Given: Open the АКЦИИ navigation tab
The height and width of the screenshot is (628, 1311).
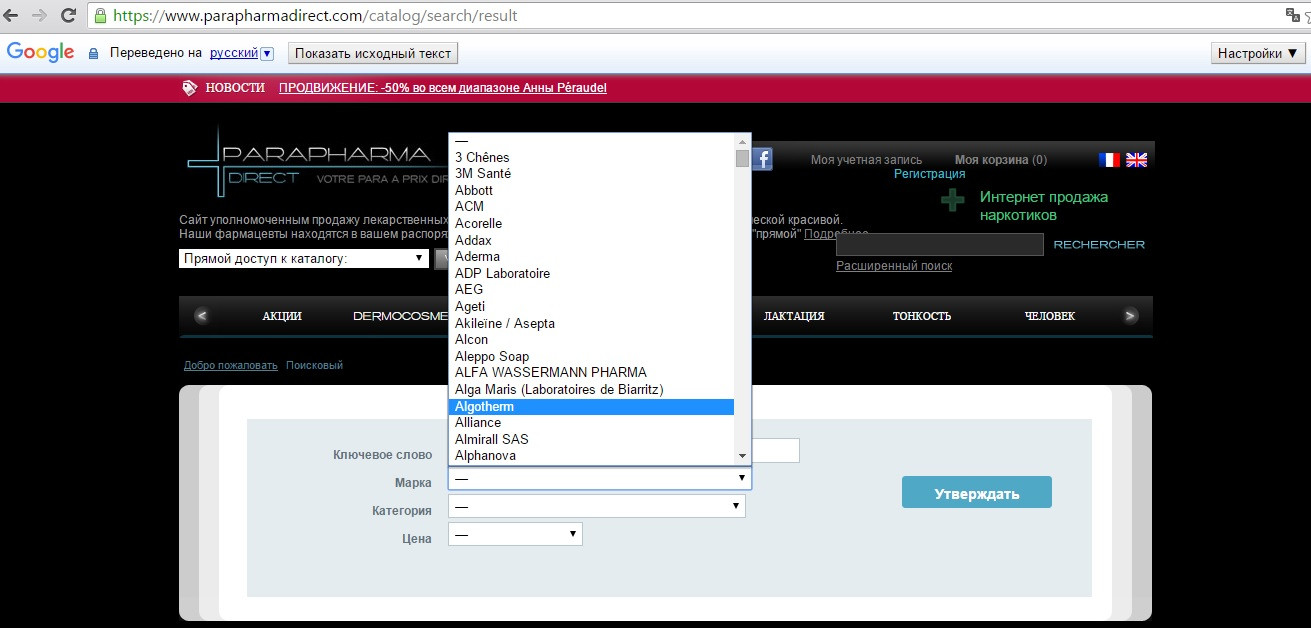Looking at the screenshot, I should coord(282,316).
